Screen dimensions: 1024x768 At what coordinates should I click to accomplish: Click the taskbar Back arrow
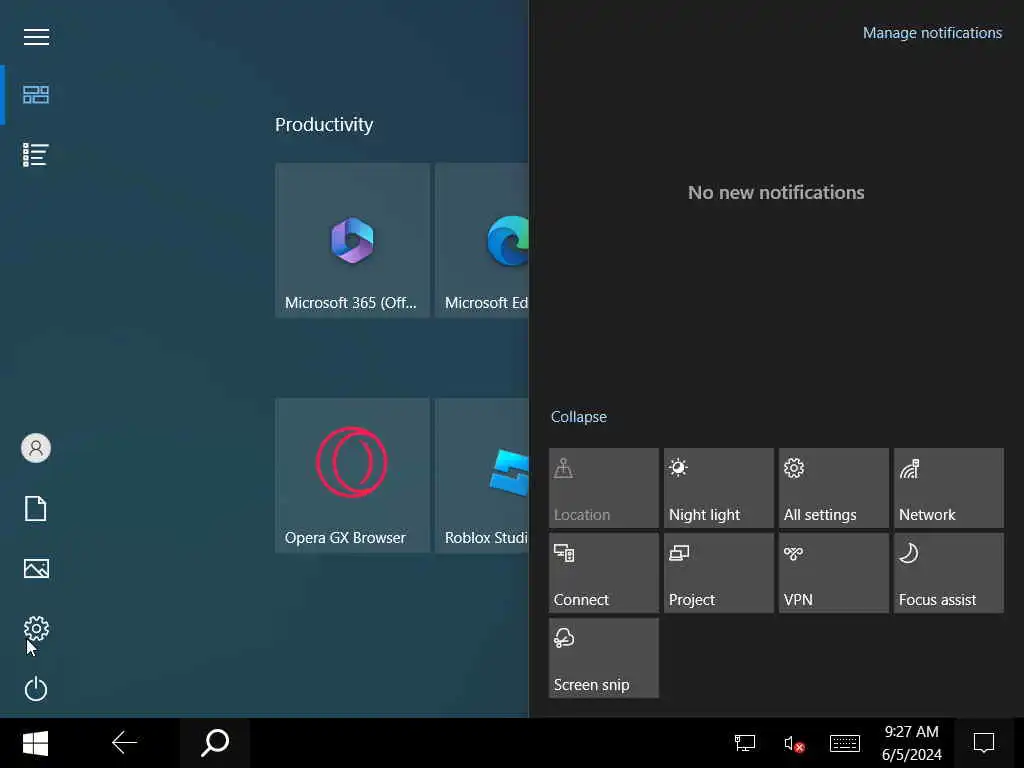pos(124,743)
